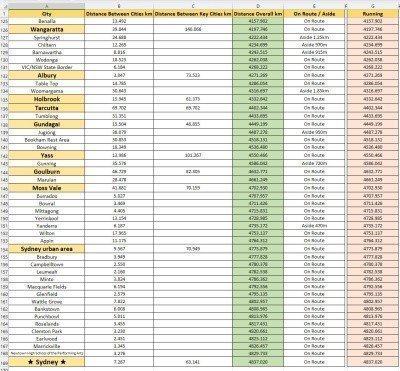Select the Wangaratta city cell
400x371 pixels.
(47, 29)
